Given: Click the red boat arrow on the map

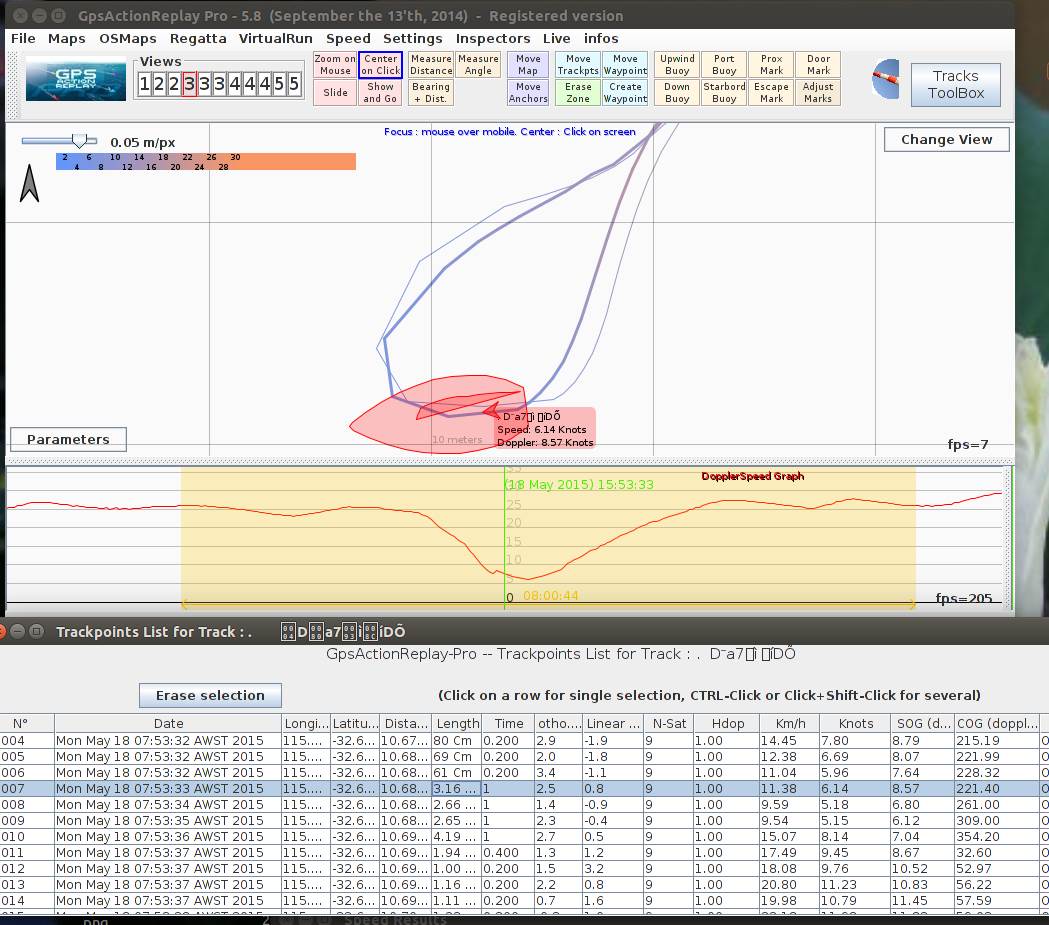Looking at the screenshot, I should tap(491, 408).
